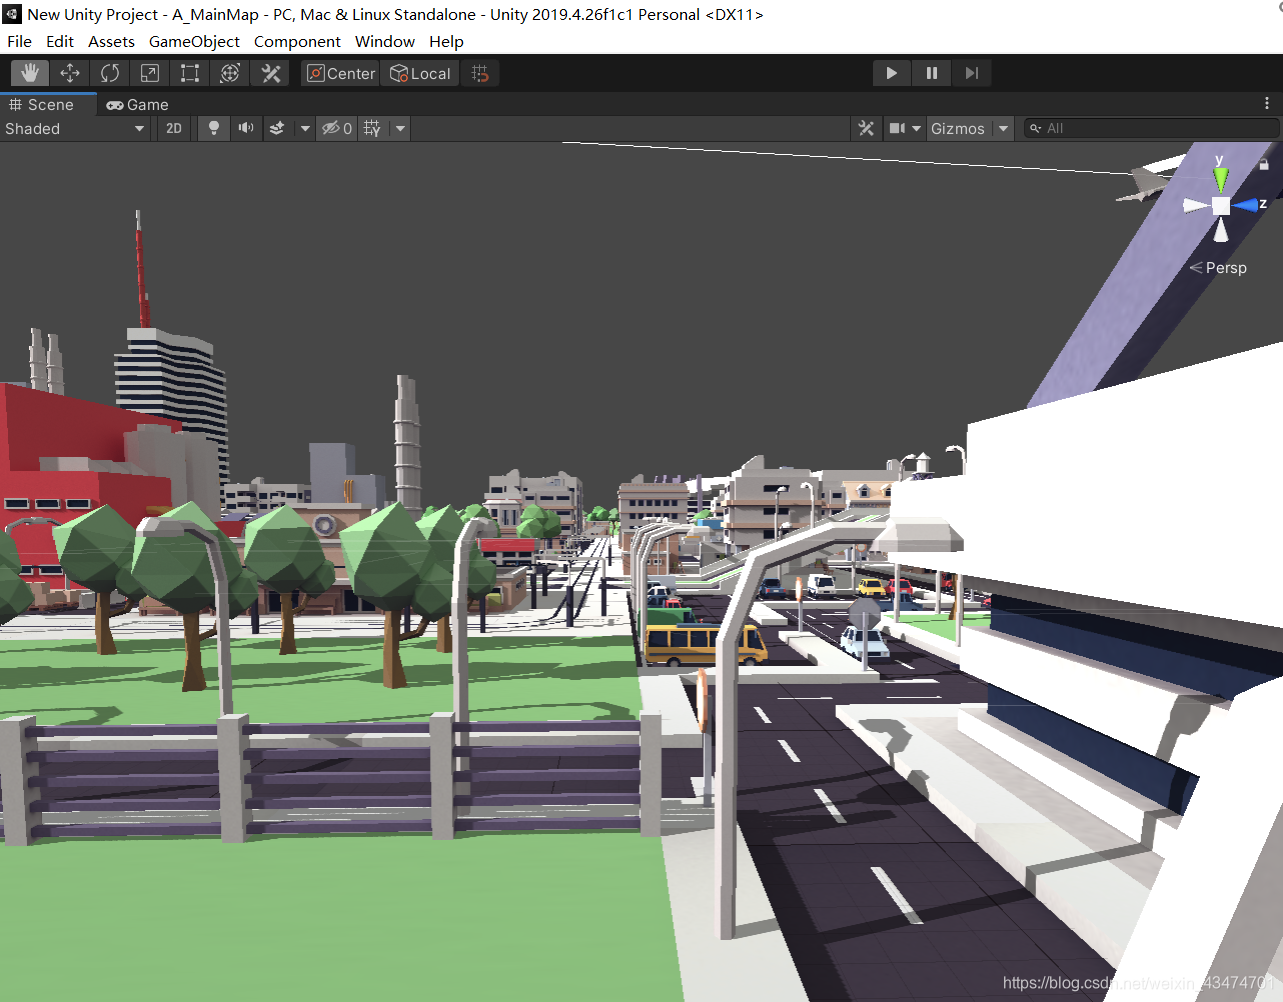
Task: Toggle scene effects (skybox, fog) icon
Action: tap(277, 128)
